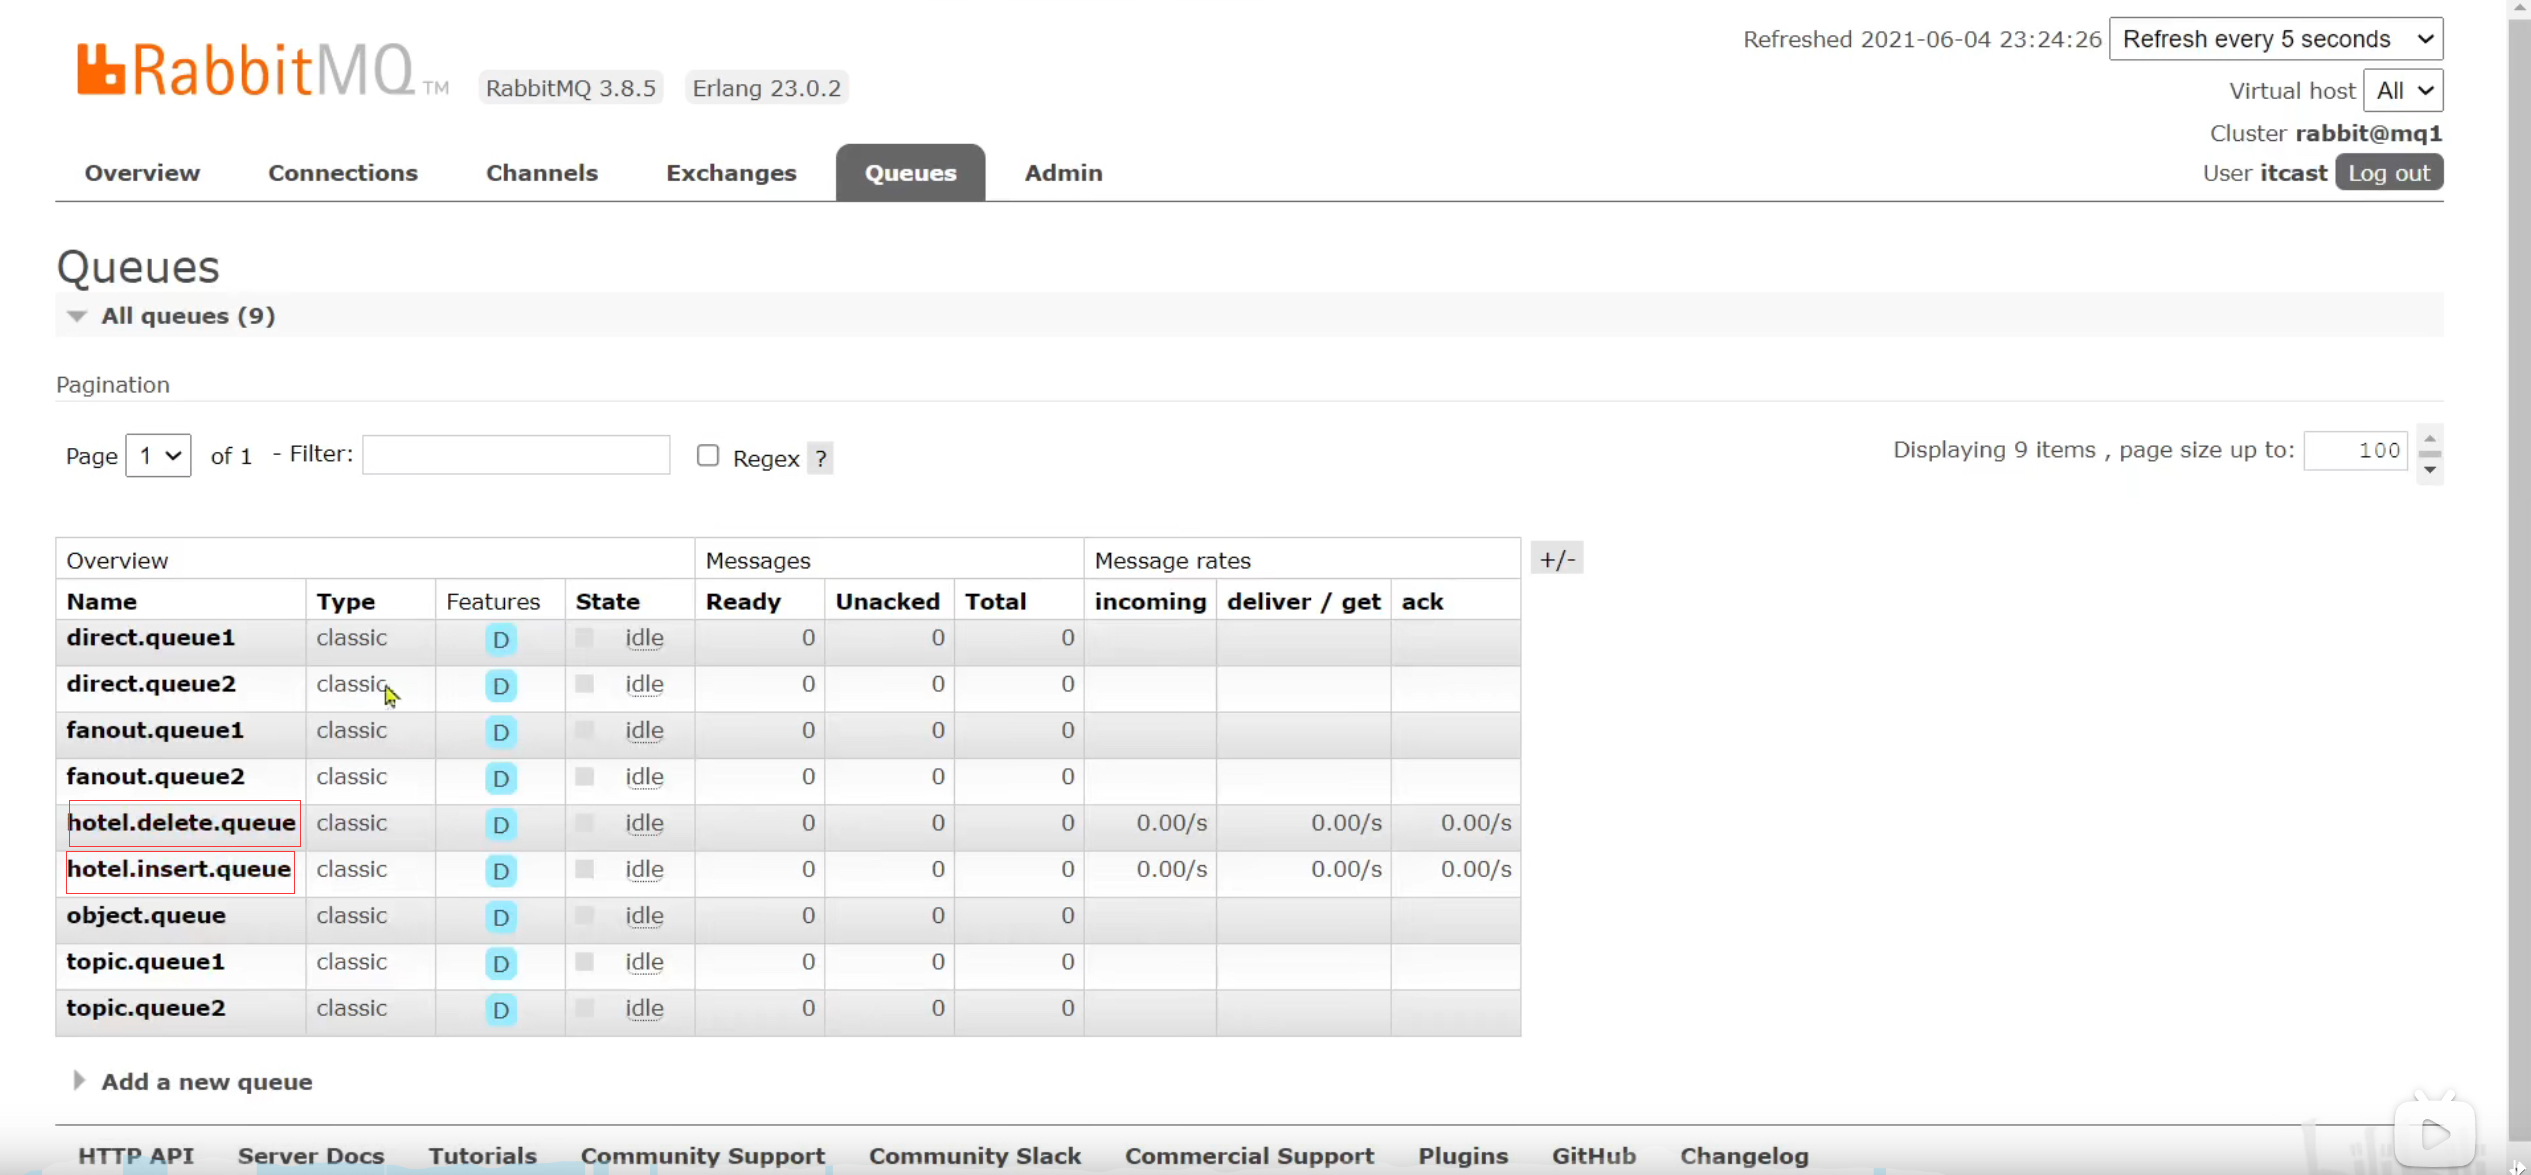
Task: Click the durable D badge for hotel.delete.queue
Action: (500, 825)
